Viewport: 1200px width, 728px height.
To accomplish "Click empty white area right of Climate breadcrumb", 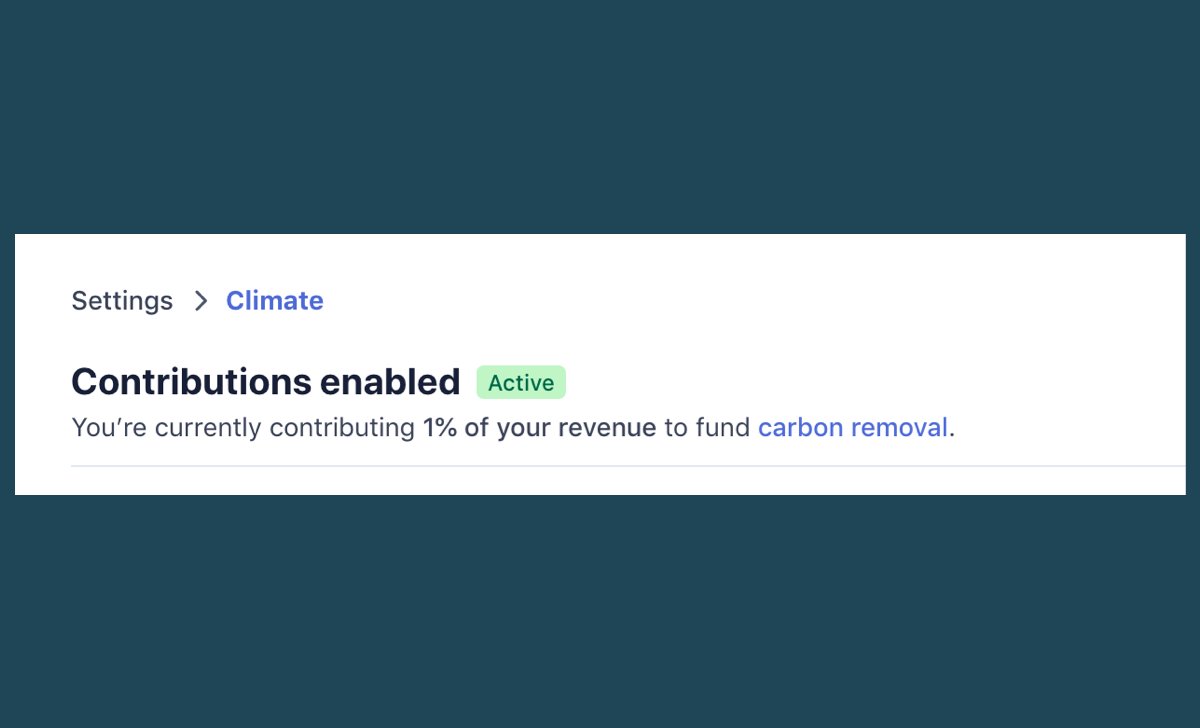I will pyautogui.click(x=700, y=301).
